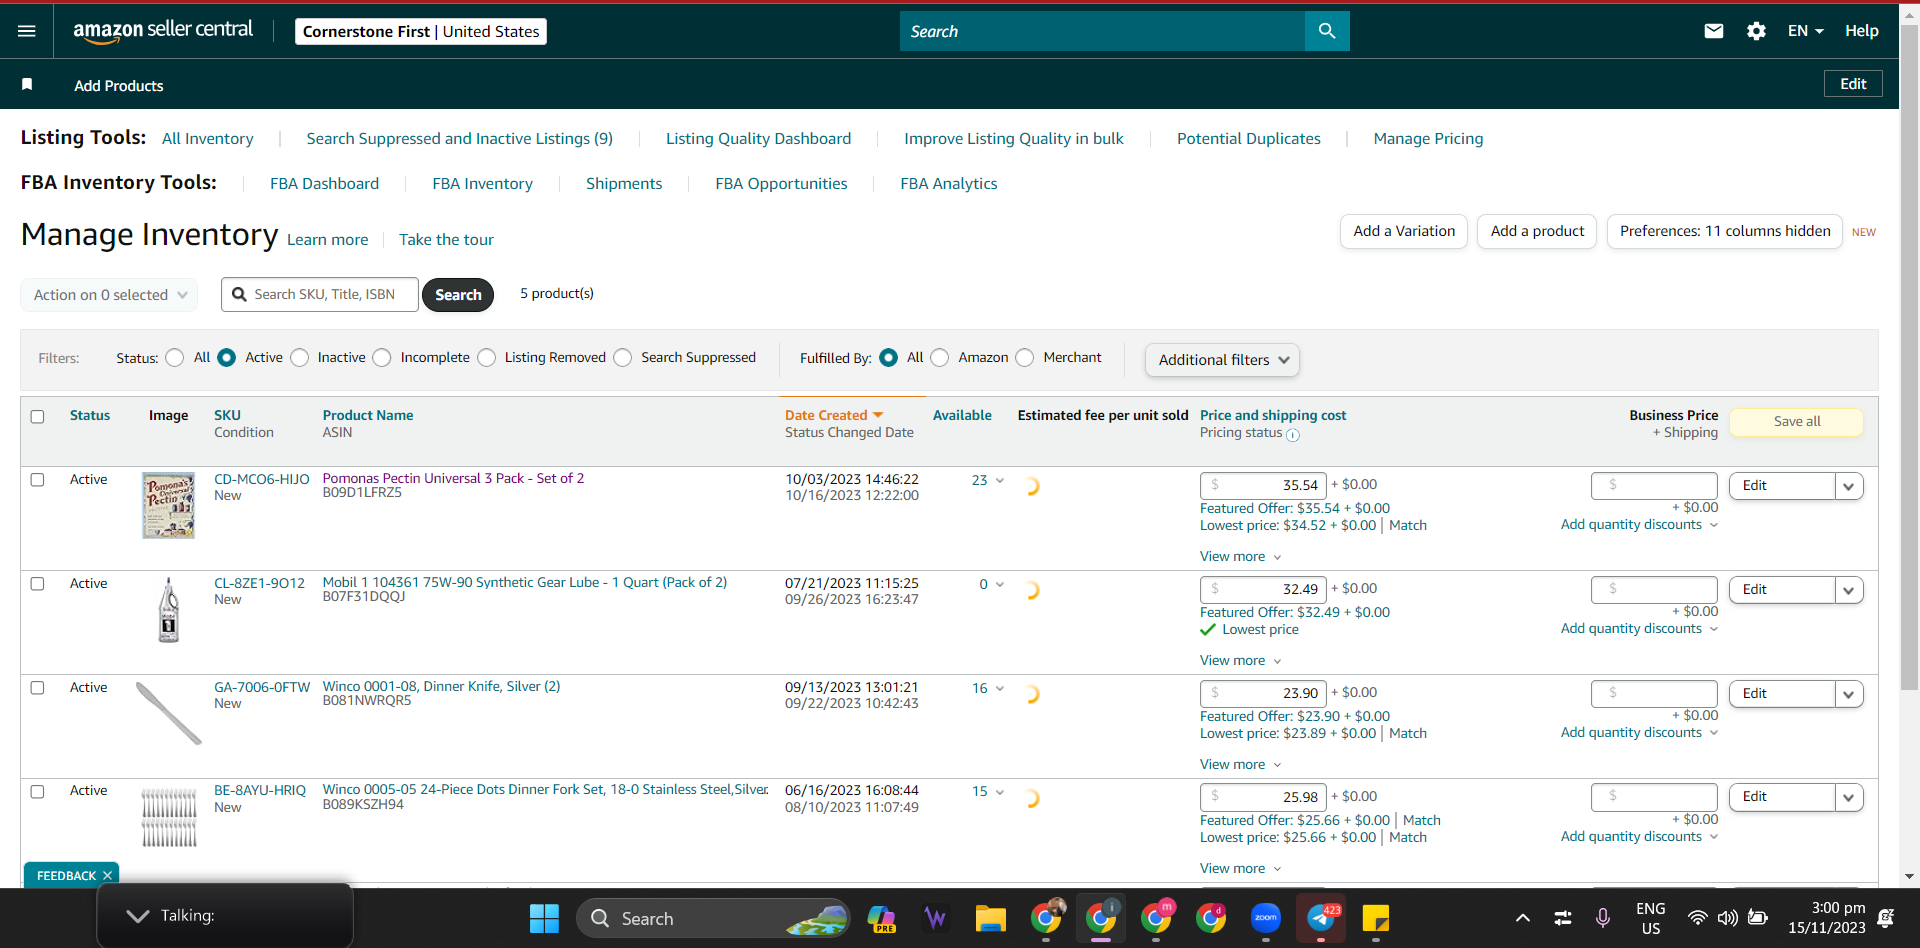Click the Wi-Fi network icon
Viewport: 1920px width, 948px height.
pos(1697,918)
